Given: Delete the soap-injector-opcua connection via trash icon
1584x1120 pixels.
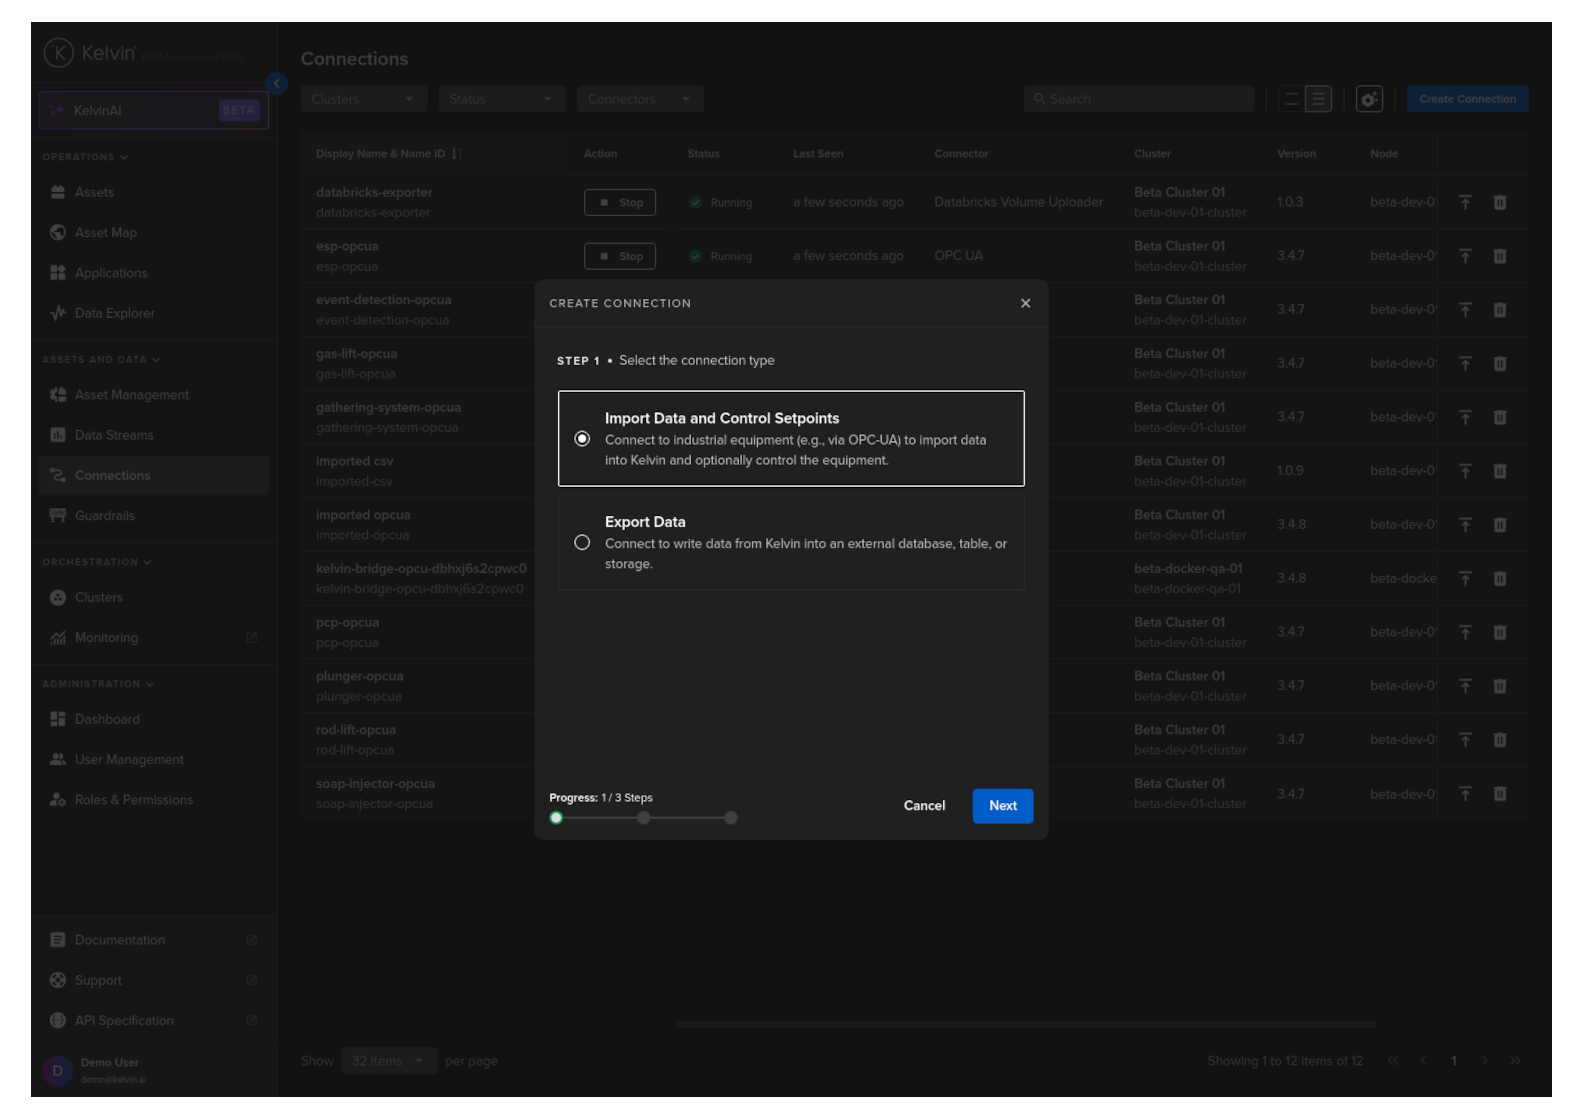Looking at the screenshot, I should (x=1500, y=794).
